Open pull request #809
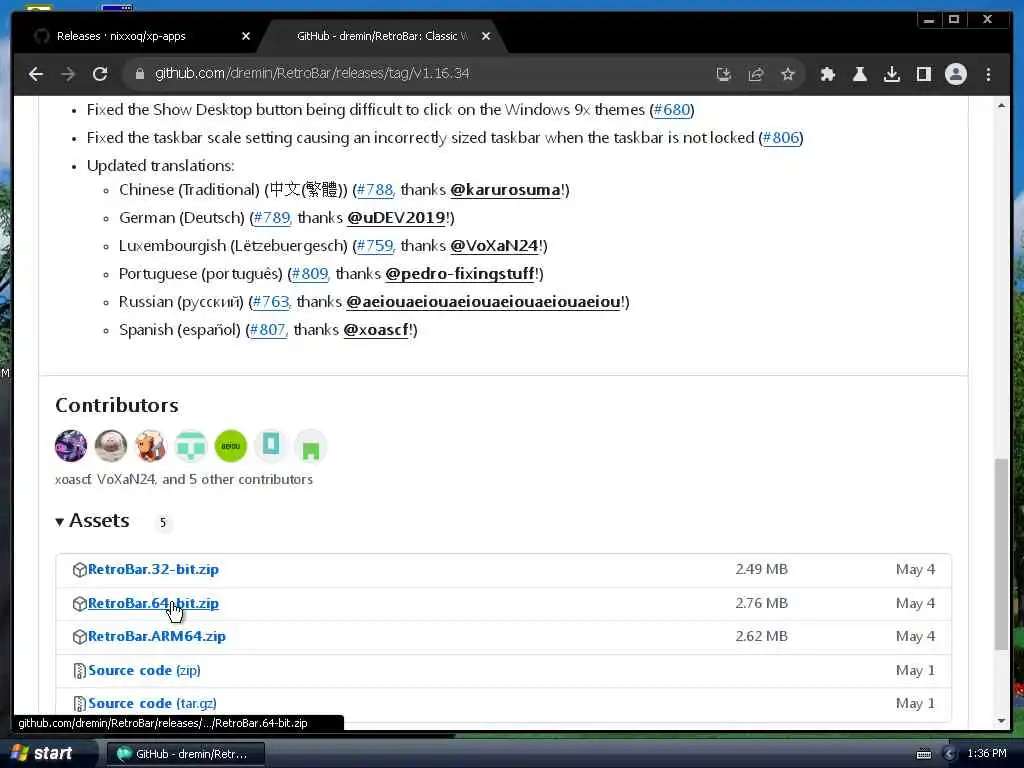Screen dimensions: 1024x768 [x=310, y=274]
